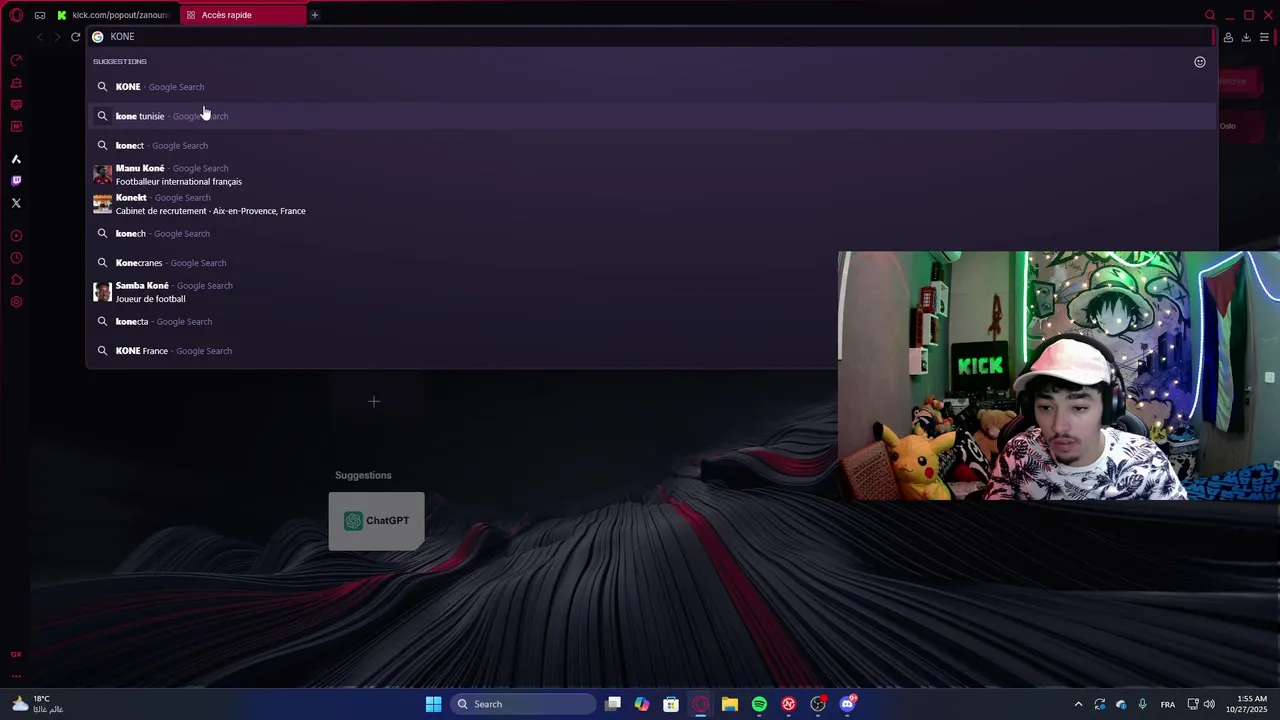Add a speed dial with plus tile
The image size is (1280, 720).
tap(374, 401)
